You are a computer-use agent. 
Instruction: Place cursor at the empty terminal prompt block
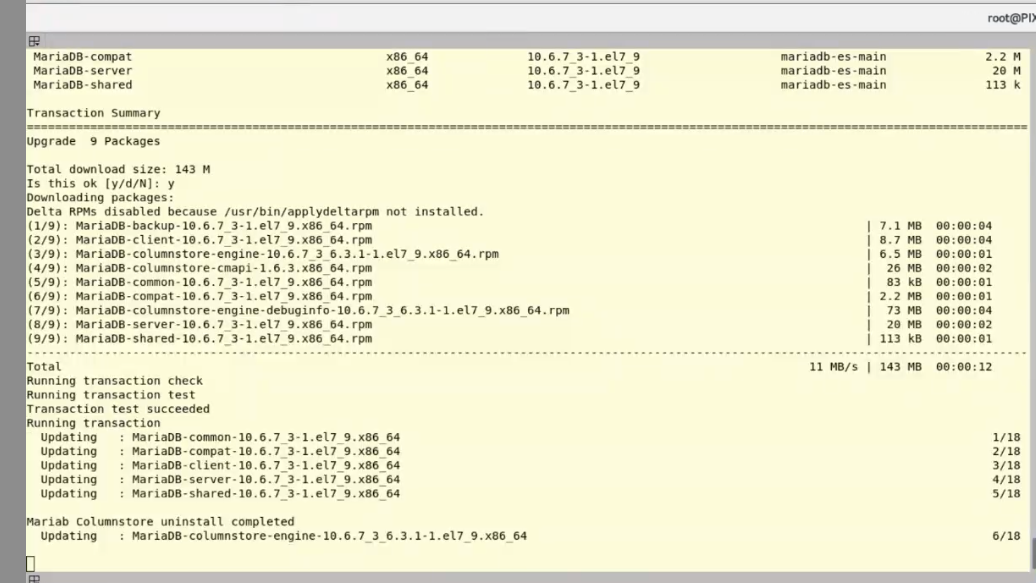[x=31, y=564]
